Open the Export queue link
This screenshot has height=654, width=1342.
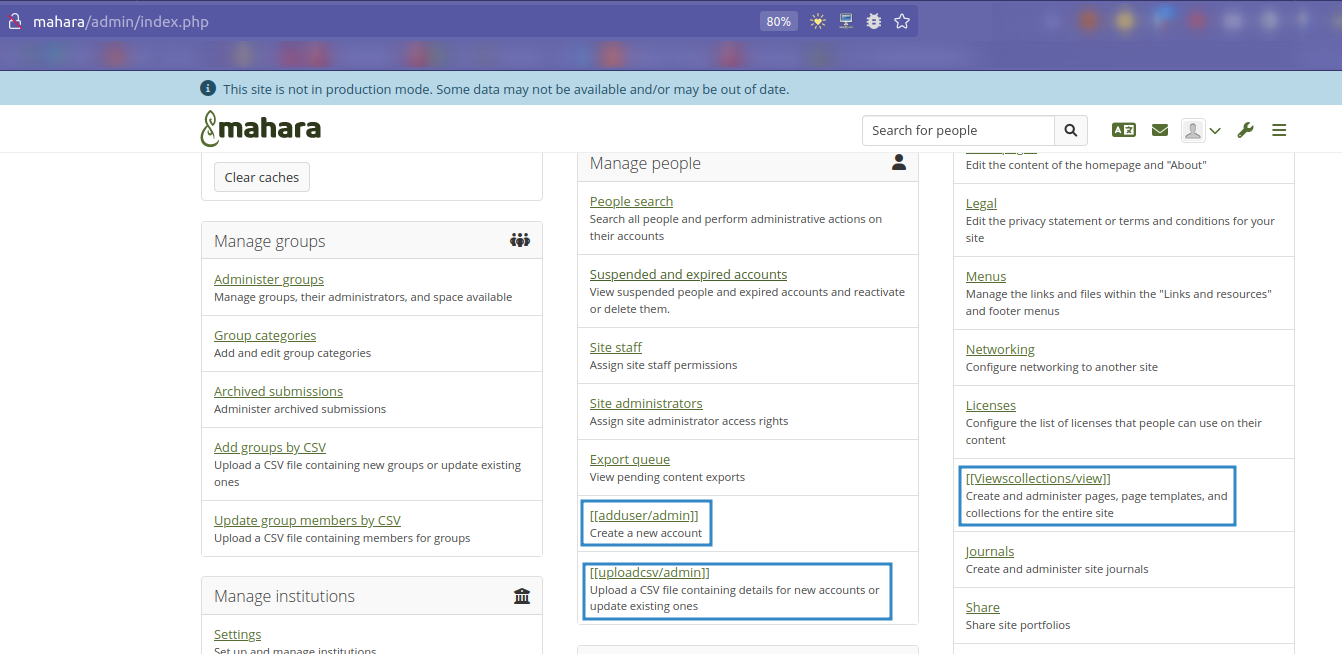(x=630, y=459)
